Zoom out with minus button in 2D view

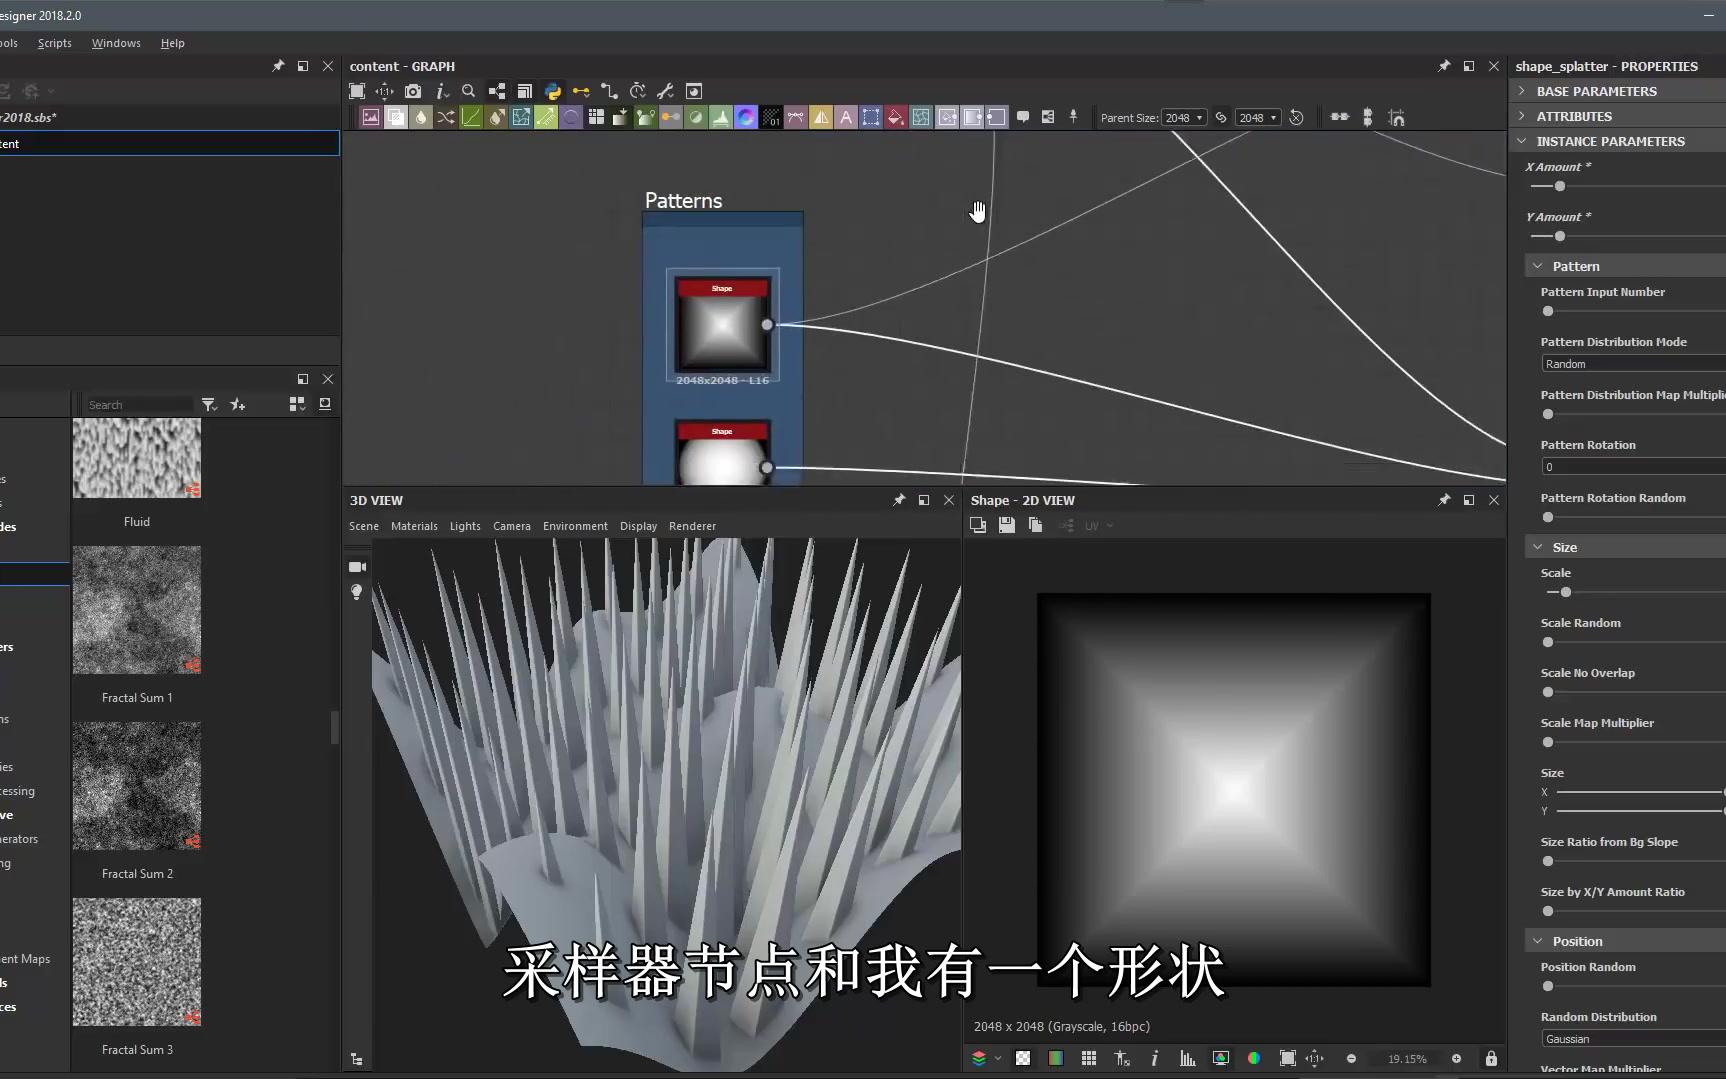(1351, 1058)
